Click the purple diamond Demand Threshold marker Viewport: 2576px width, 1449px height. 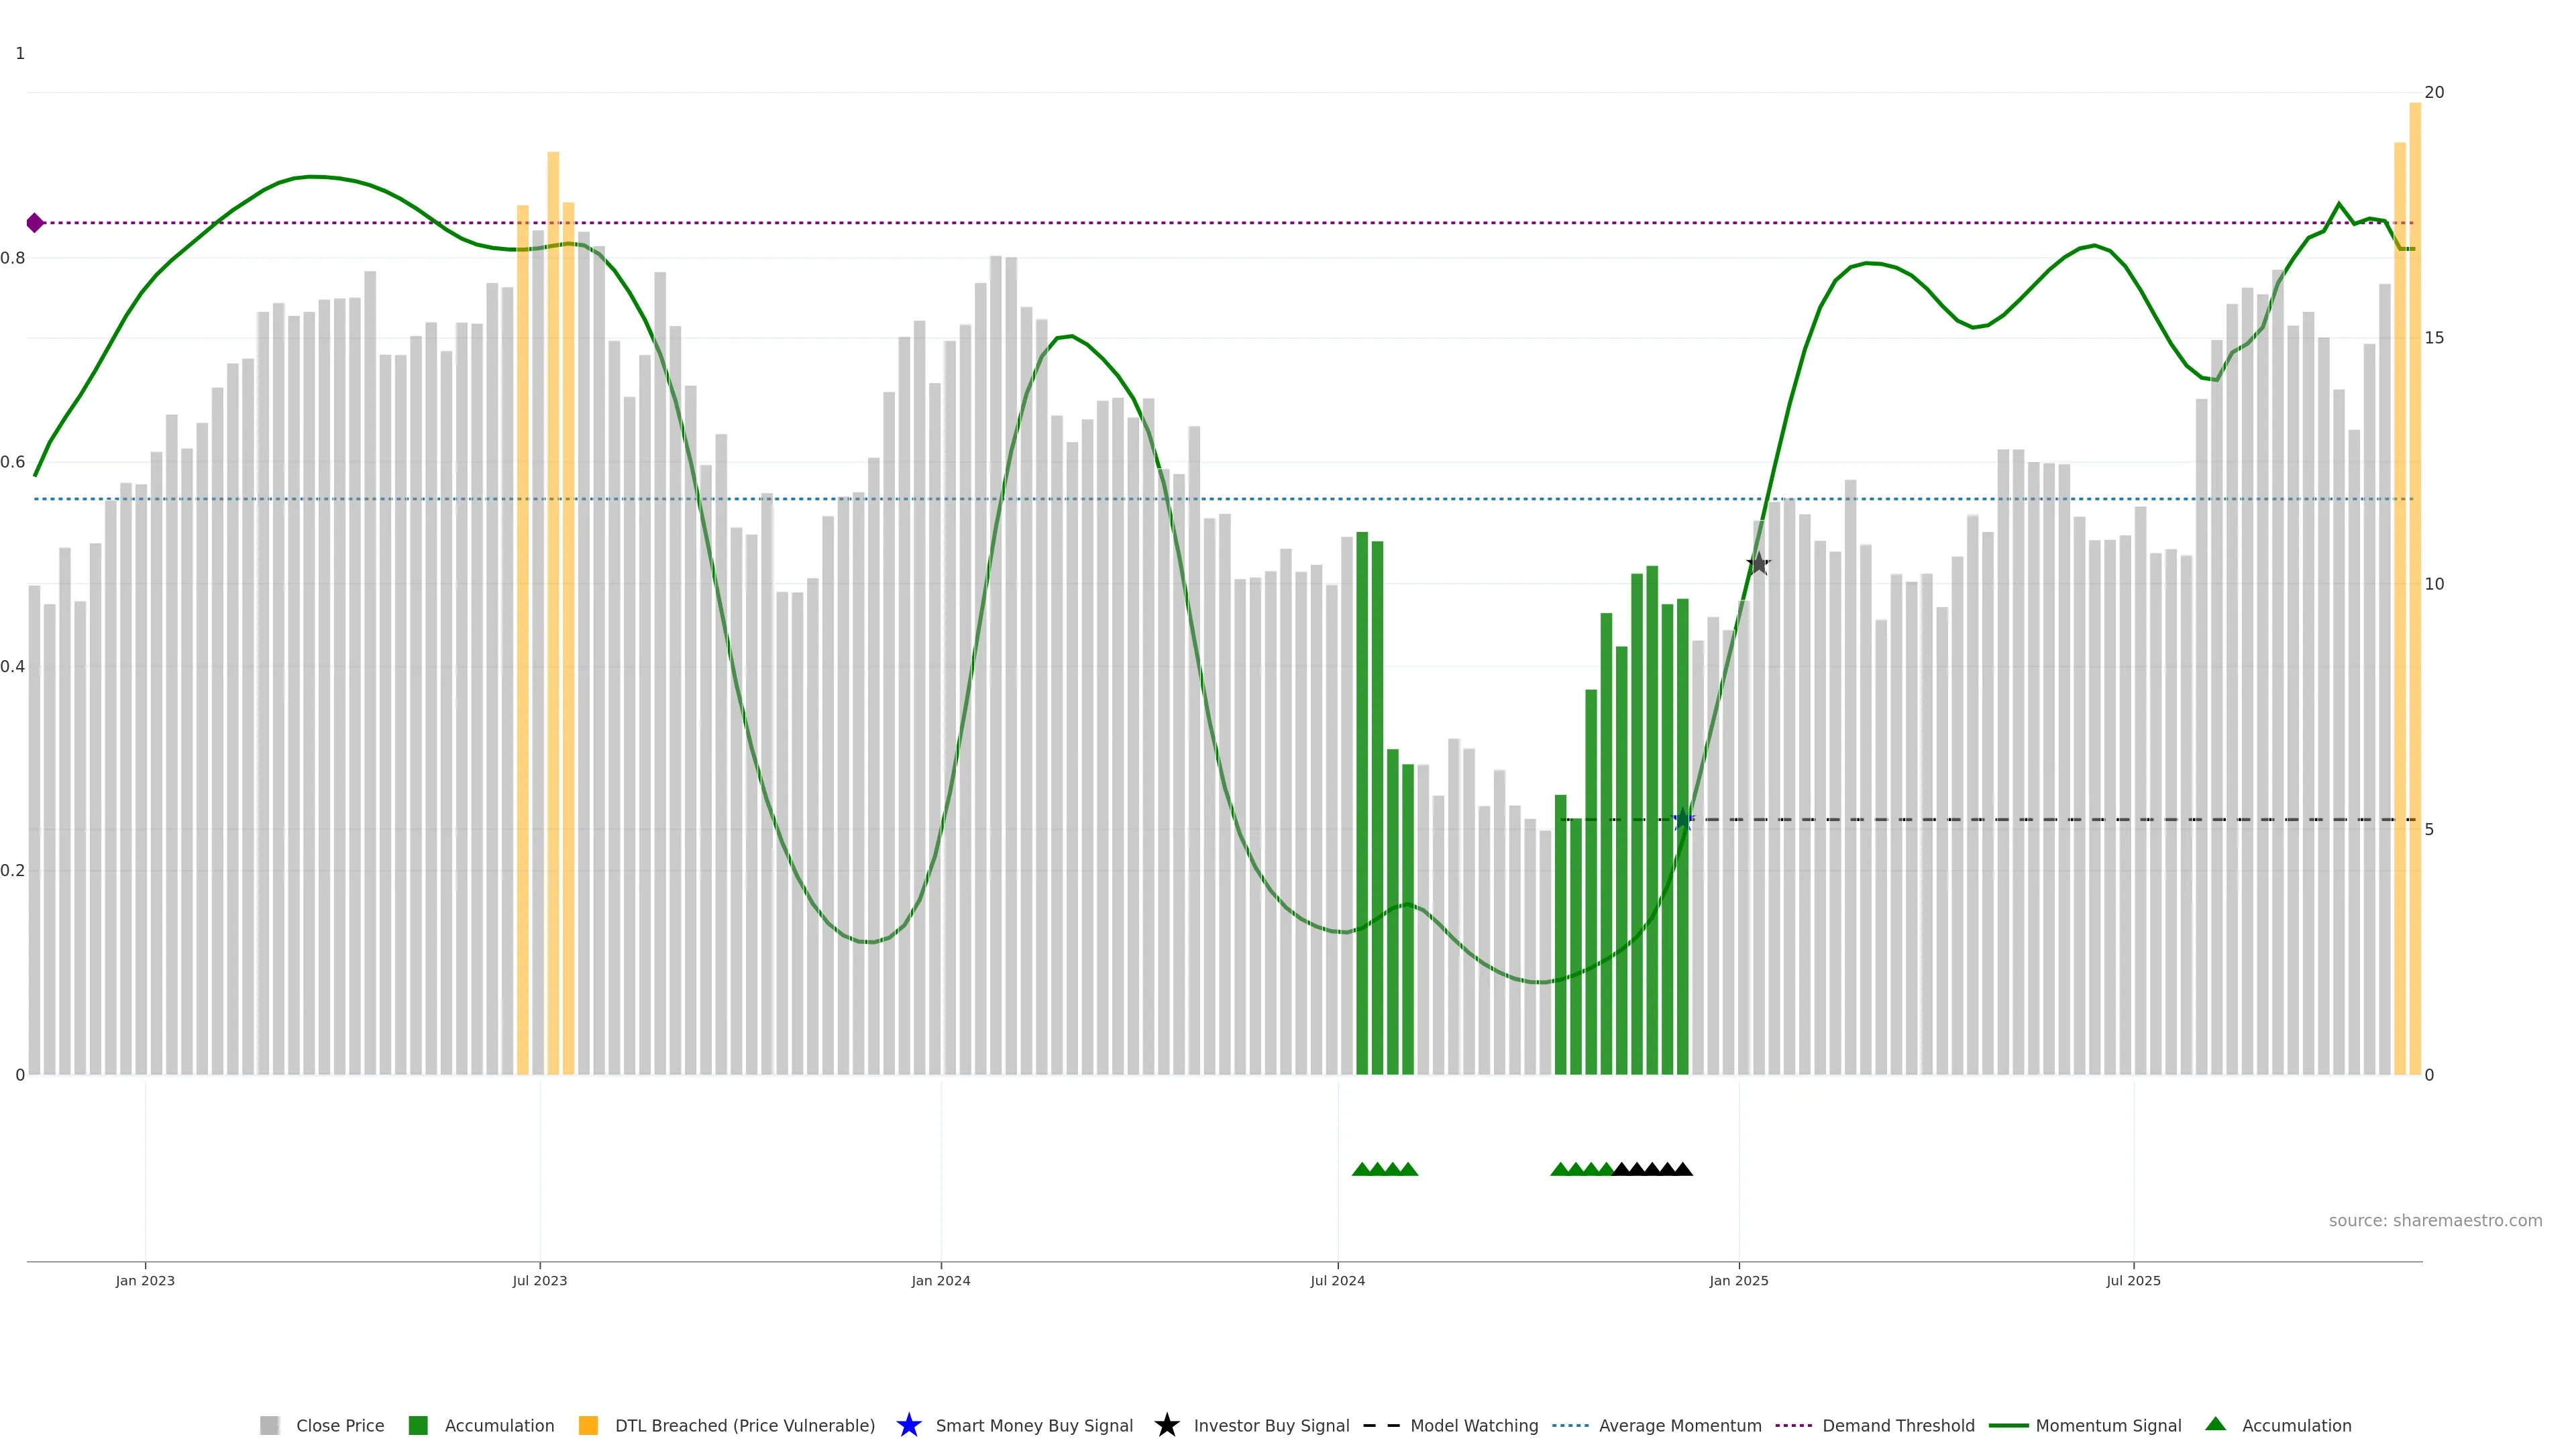(35, 223)
